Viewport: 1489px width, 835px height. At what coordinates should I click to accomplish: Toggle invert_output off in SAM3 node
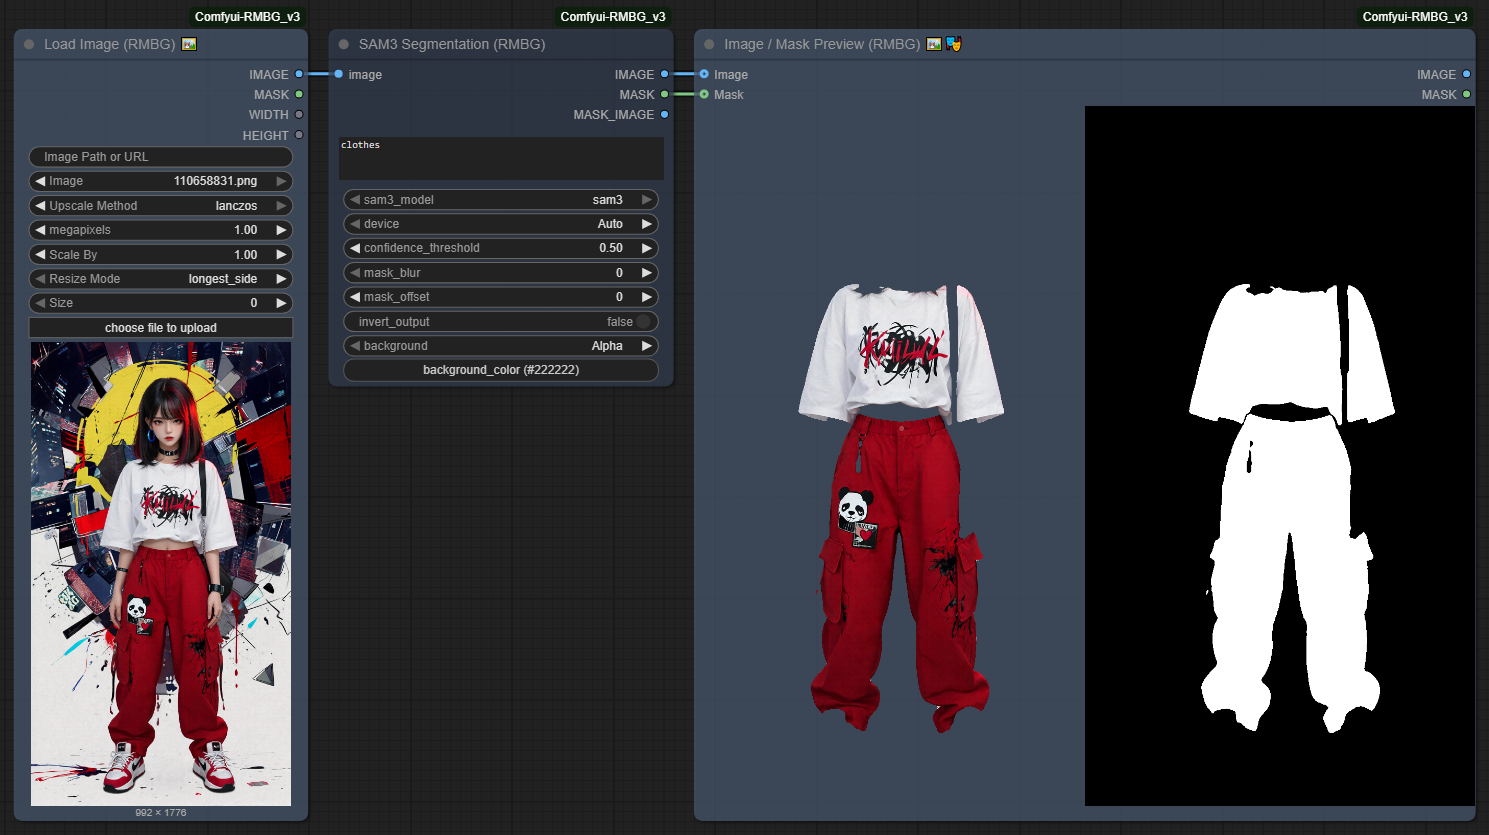point(643,321)
